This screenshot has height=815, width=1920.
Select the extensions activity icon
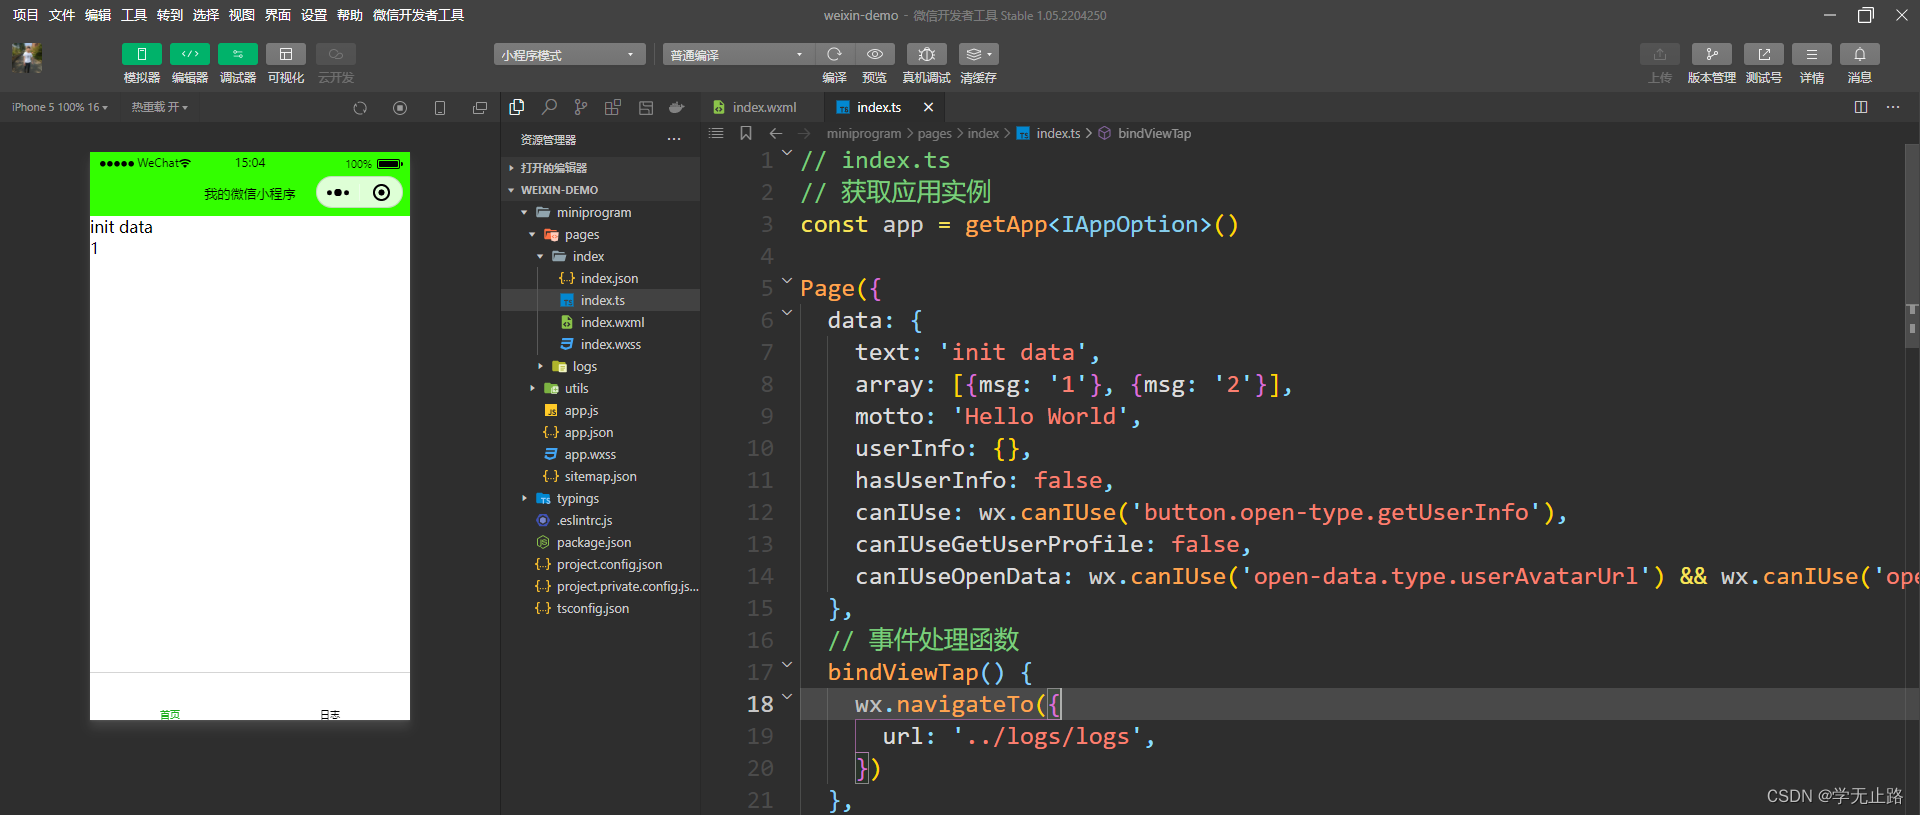tap(613, 107)
